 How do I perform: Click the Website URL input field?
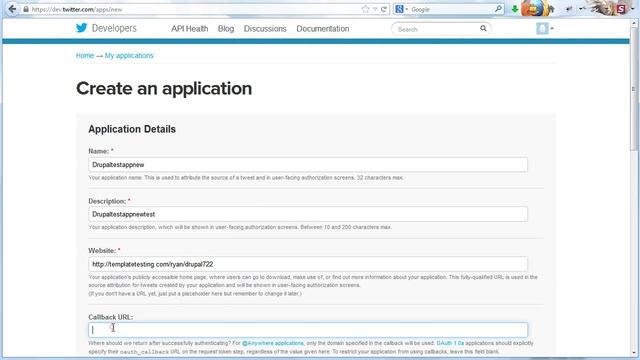pos(308,264)
